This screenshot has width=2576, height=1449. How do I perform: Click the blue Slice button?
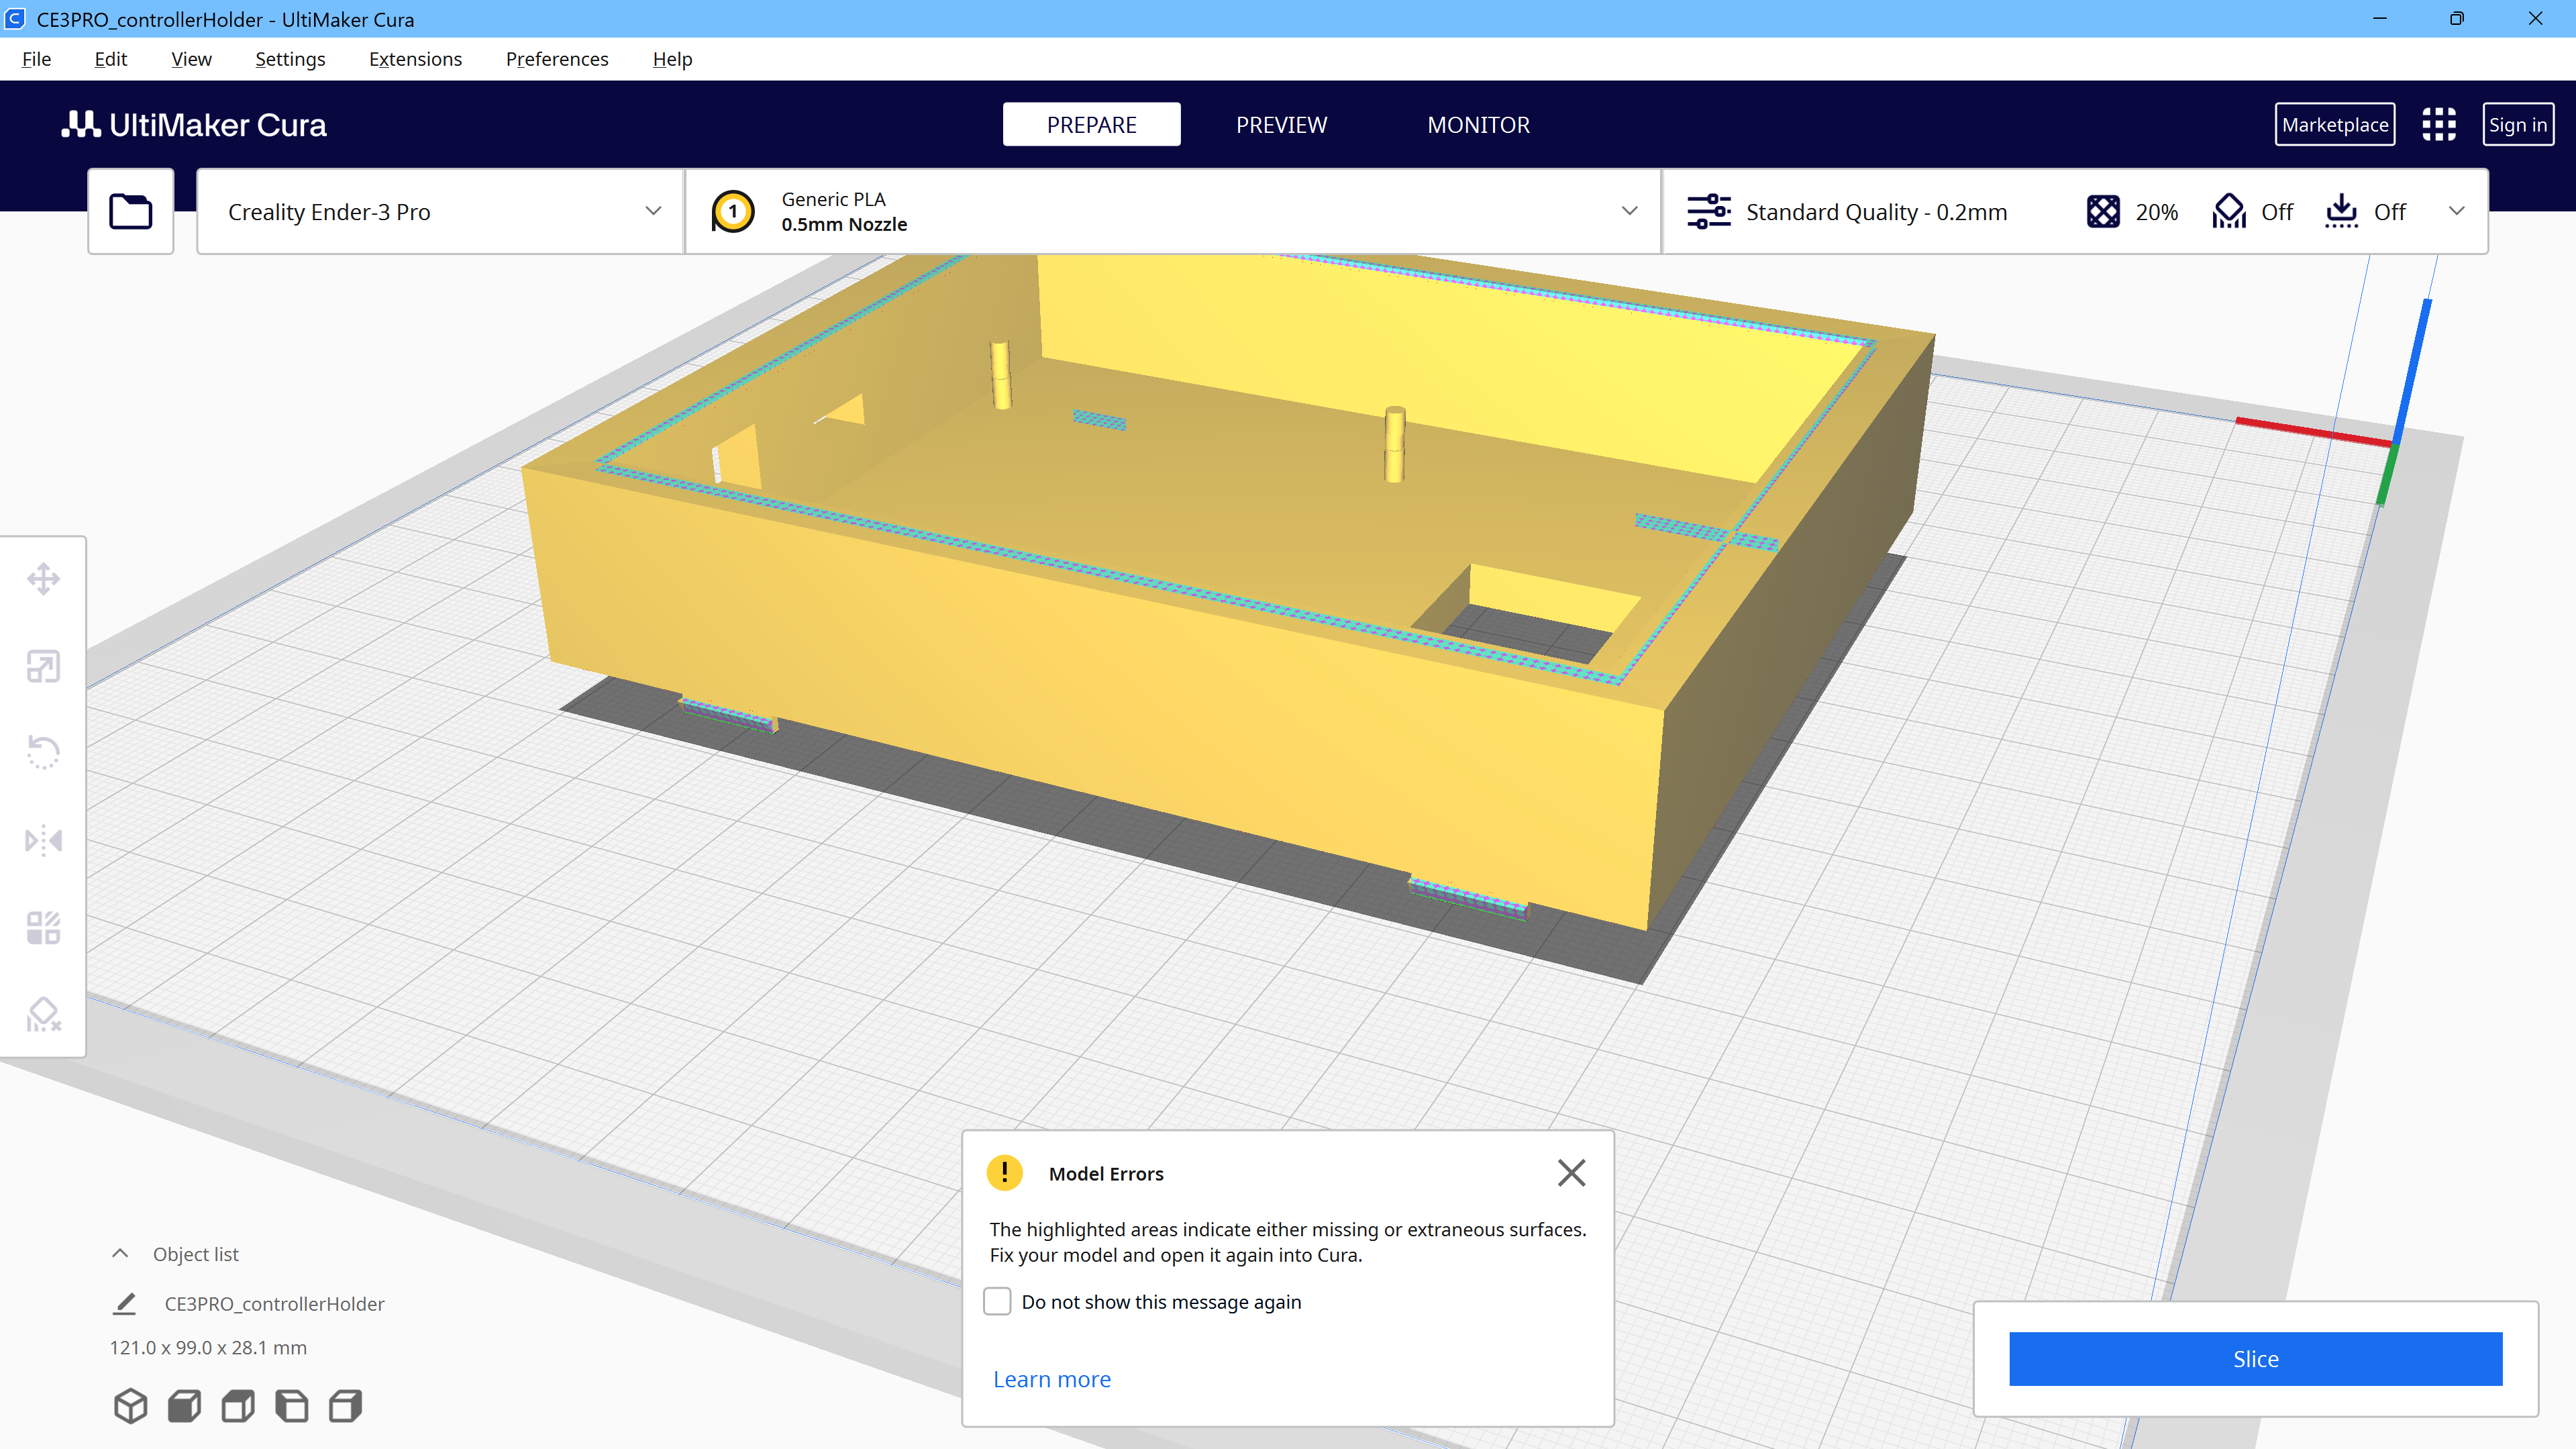[x=2255, y=1358]
